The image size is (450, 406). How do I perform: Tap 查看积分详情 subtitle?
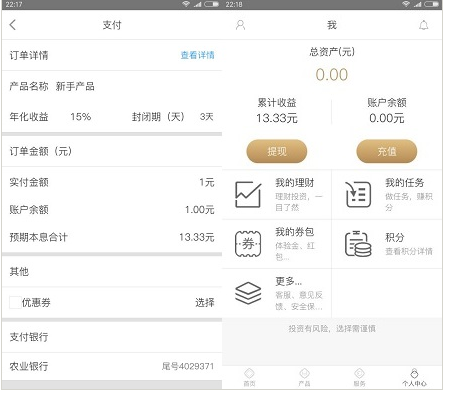tap(409, 251)
